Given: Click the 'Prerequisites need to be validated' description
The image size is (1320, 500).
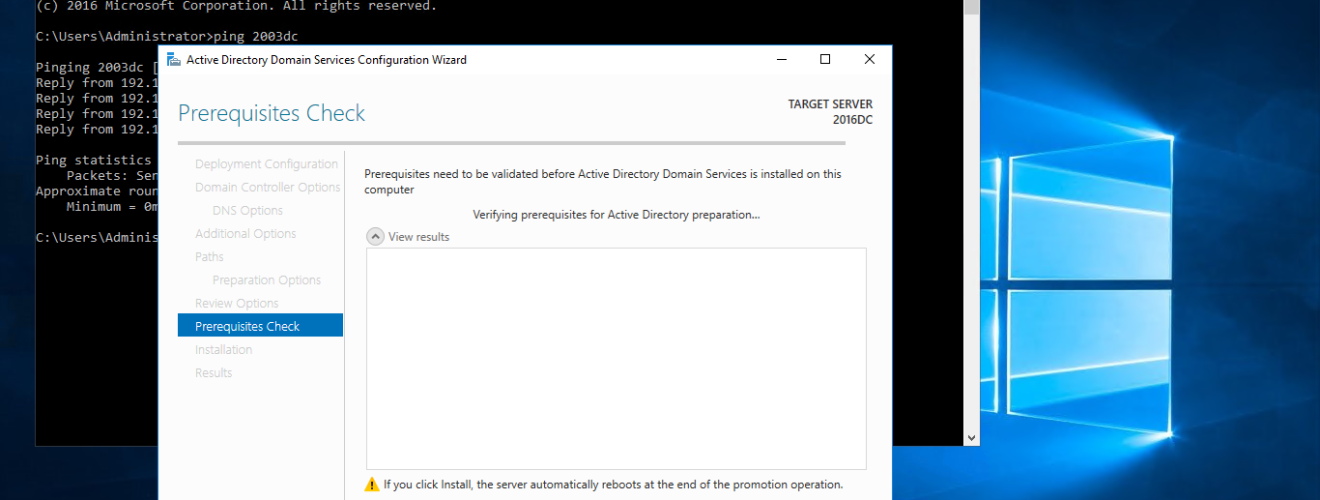Looking at the screenshot, I should coord(603,181).
